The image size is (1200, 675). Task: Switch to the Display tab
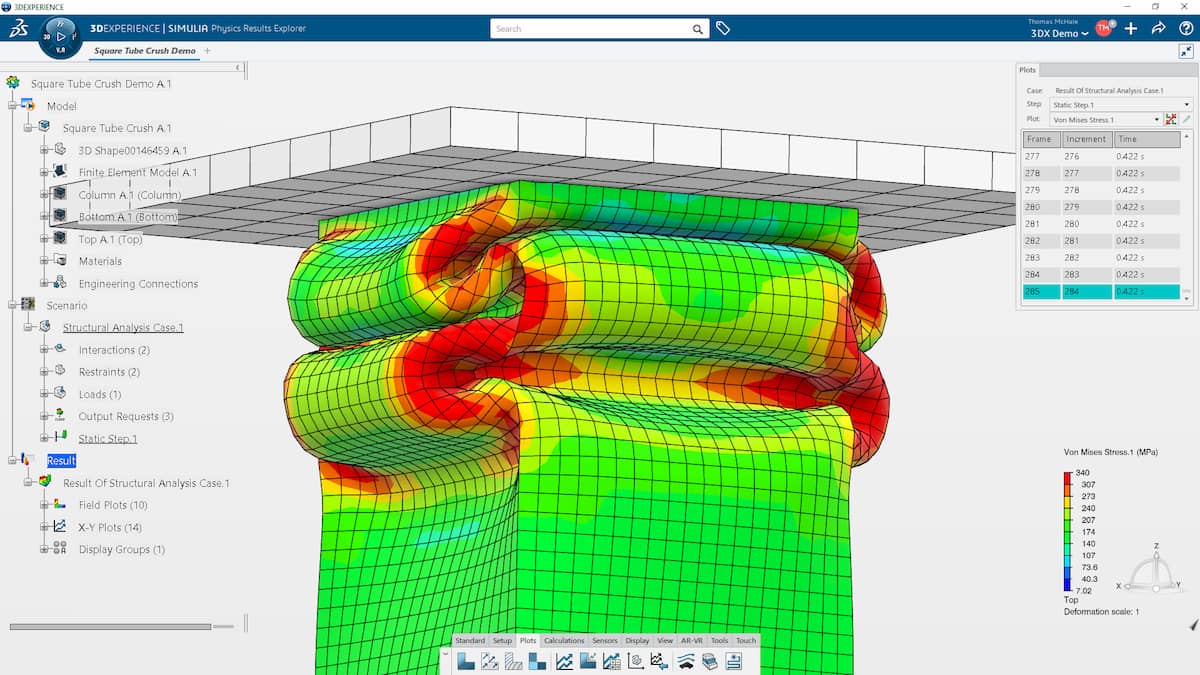[x=637, y=641]
